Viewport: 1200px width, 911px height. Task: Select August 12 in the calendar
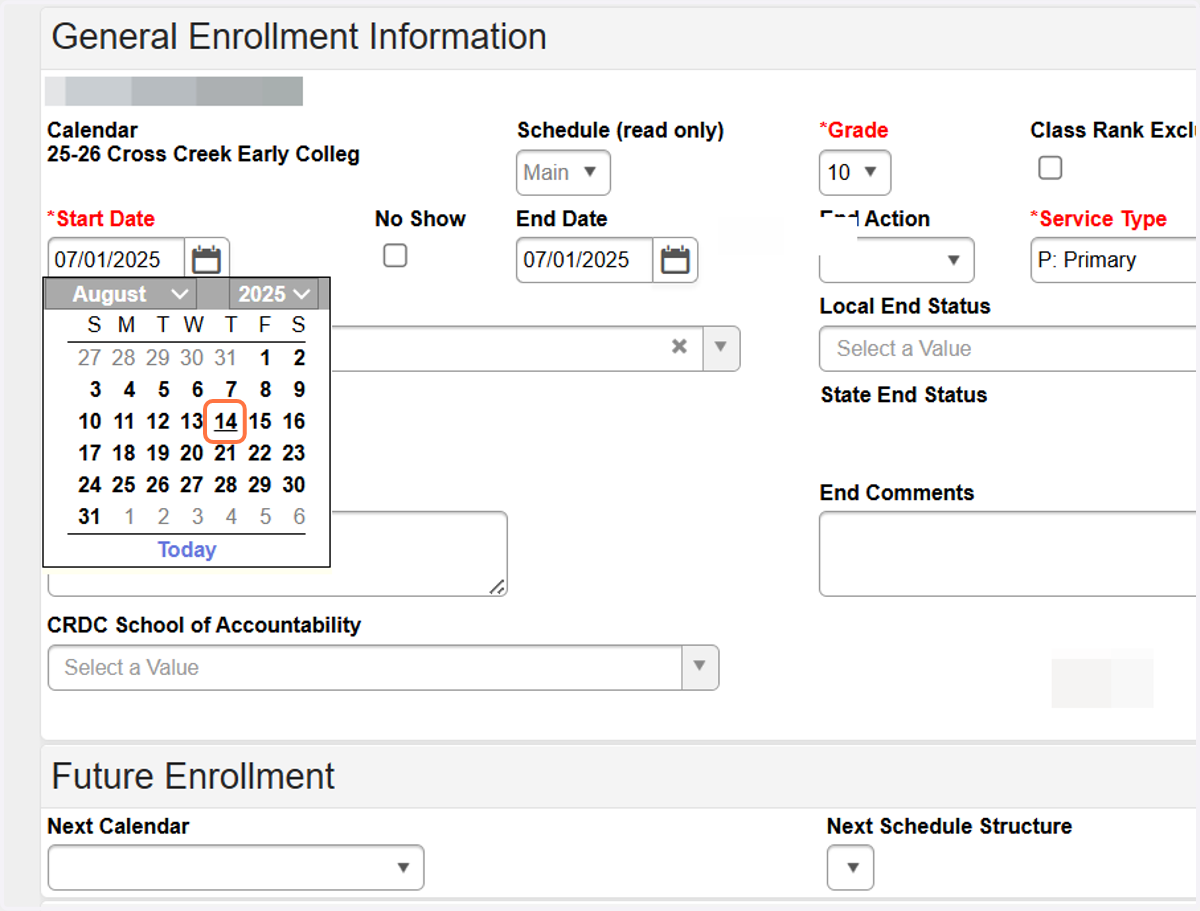(158, 421)
